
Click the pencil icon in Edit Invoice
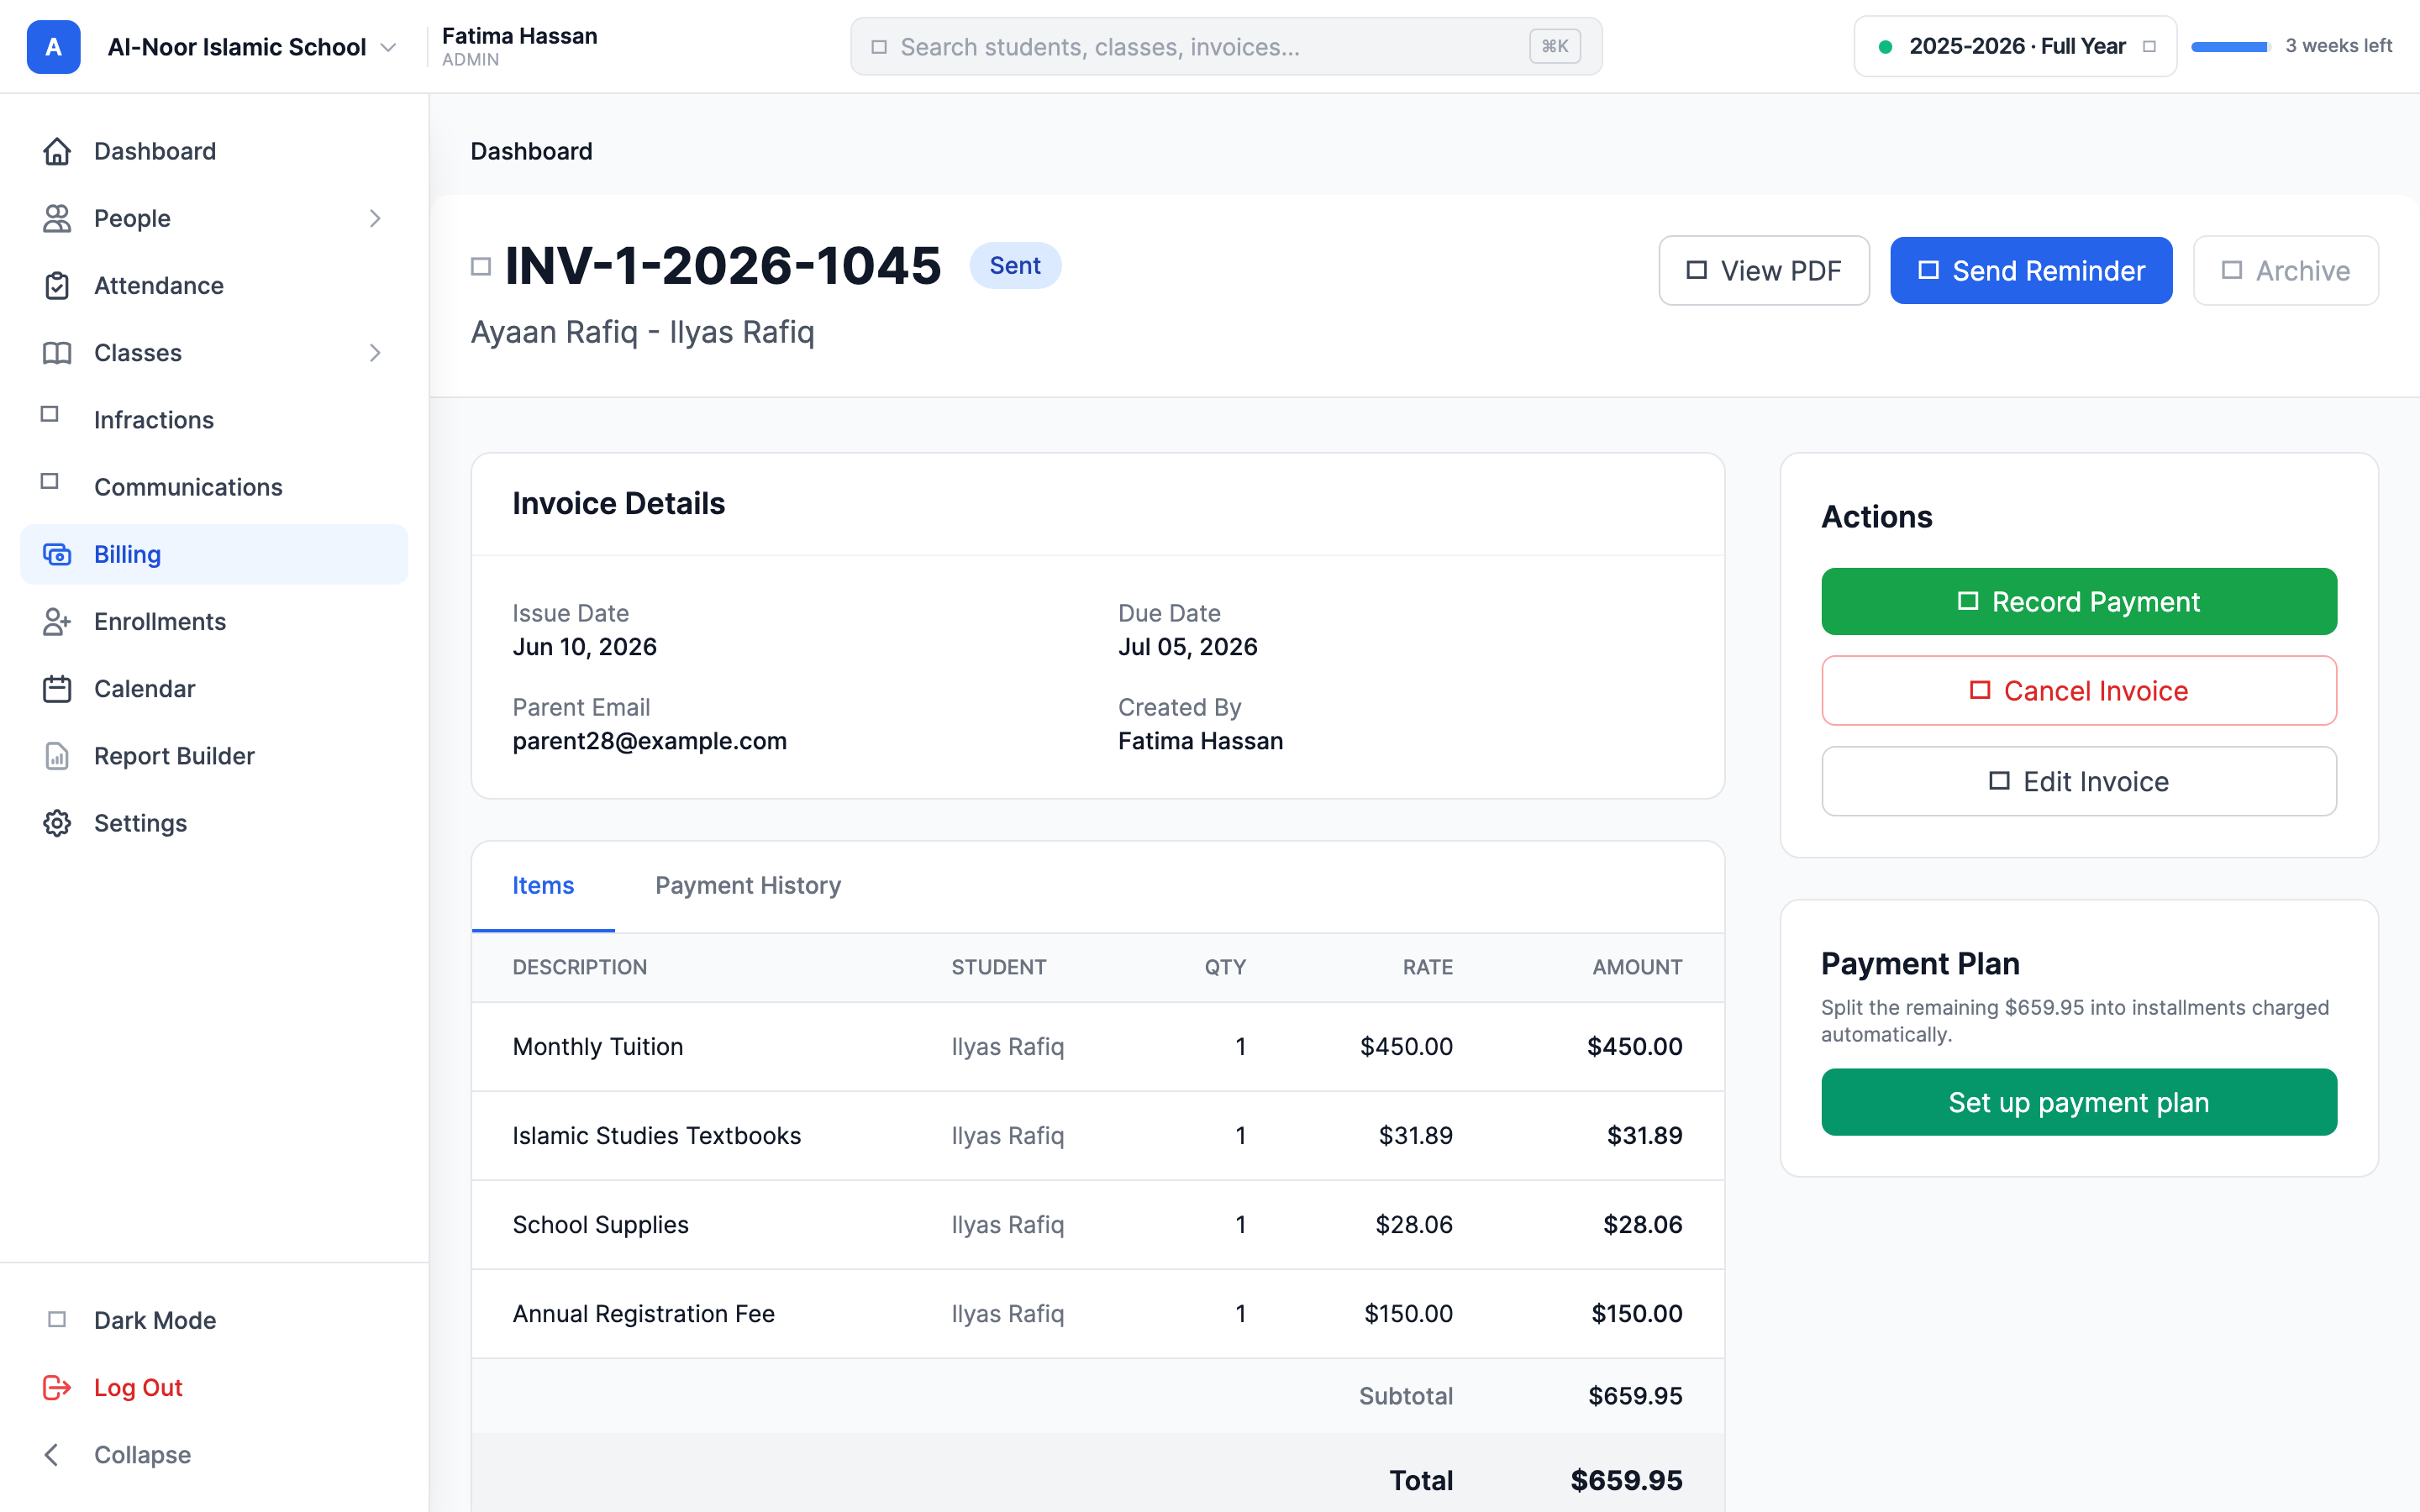[1998, 781]
